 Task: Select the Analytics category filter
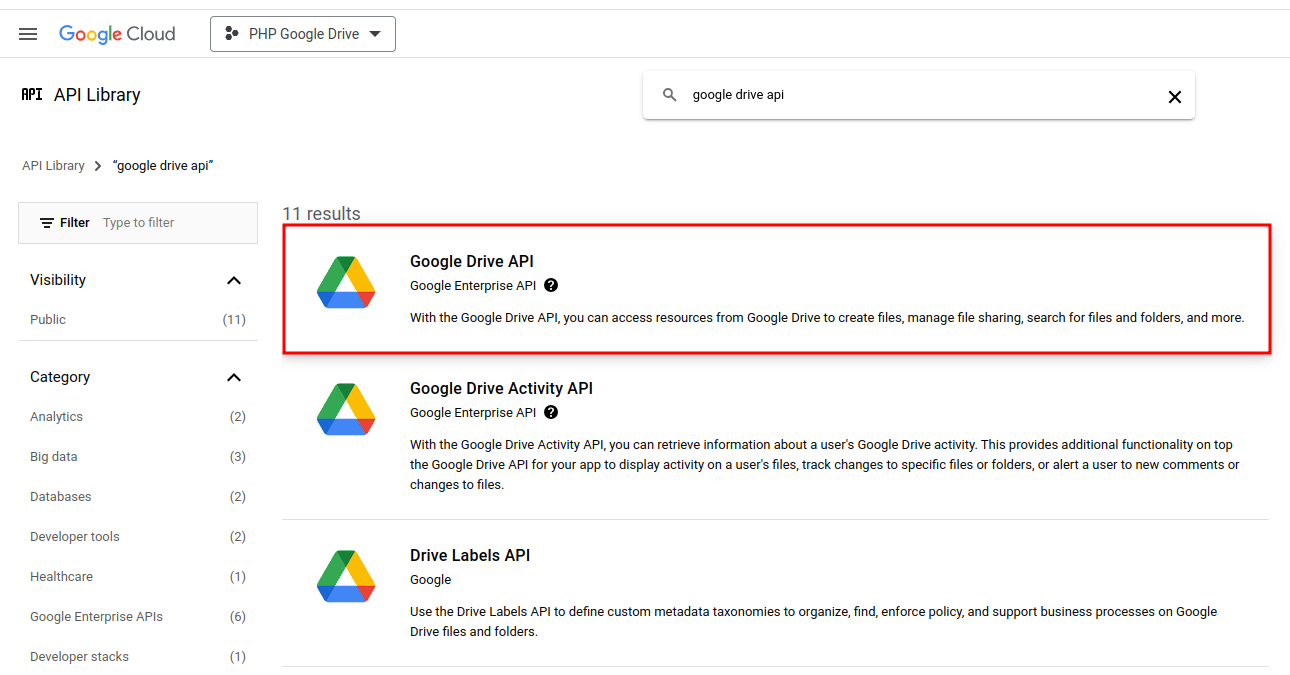point(56,417)
